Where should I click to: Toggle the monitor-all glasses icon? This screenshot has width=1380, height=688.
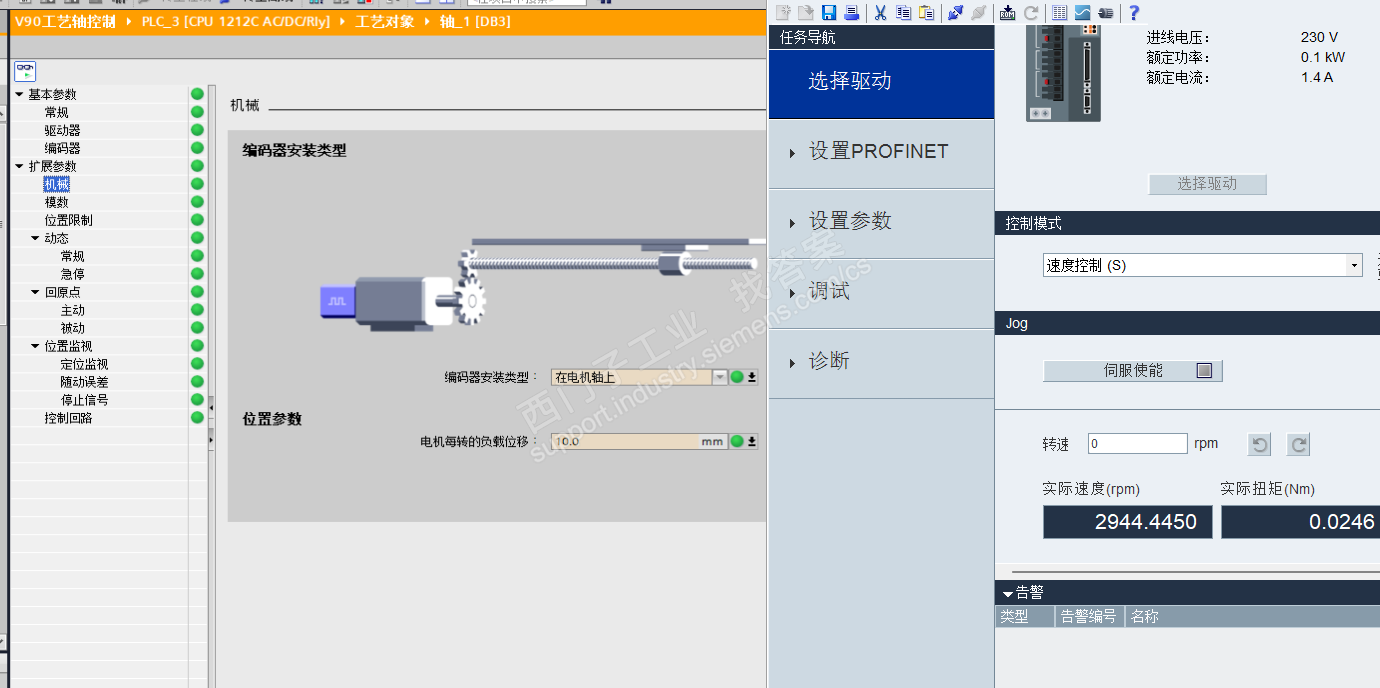(25, 71)
